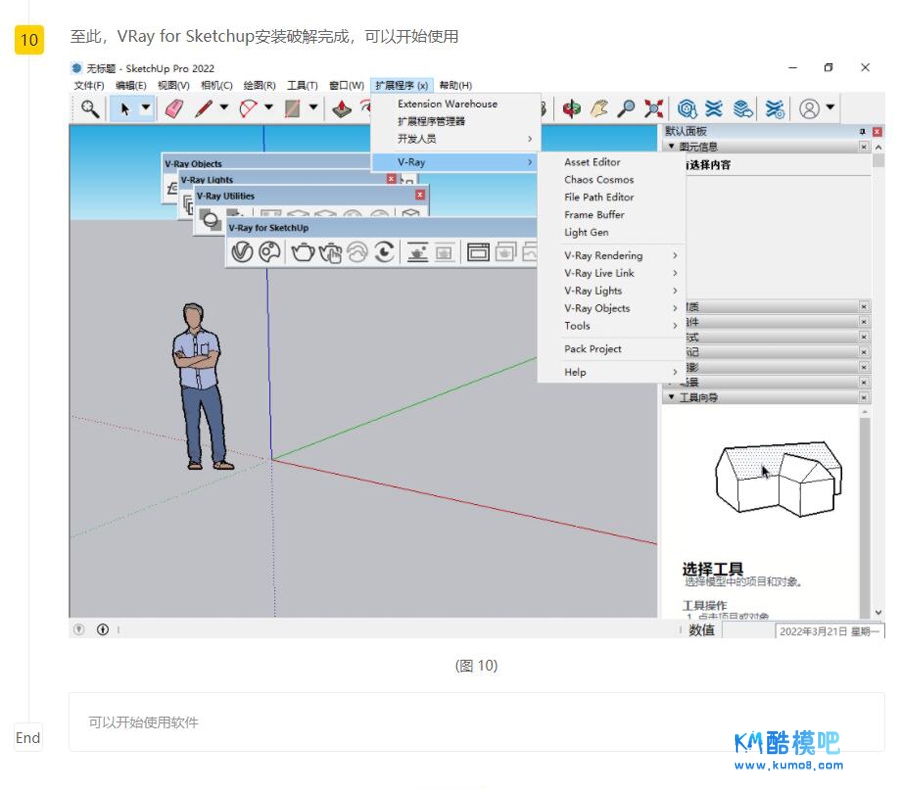
Task: Select the Pan hand tool
Action: (x=599, y=108)
